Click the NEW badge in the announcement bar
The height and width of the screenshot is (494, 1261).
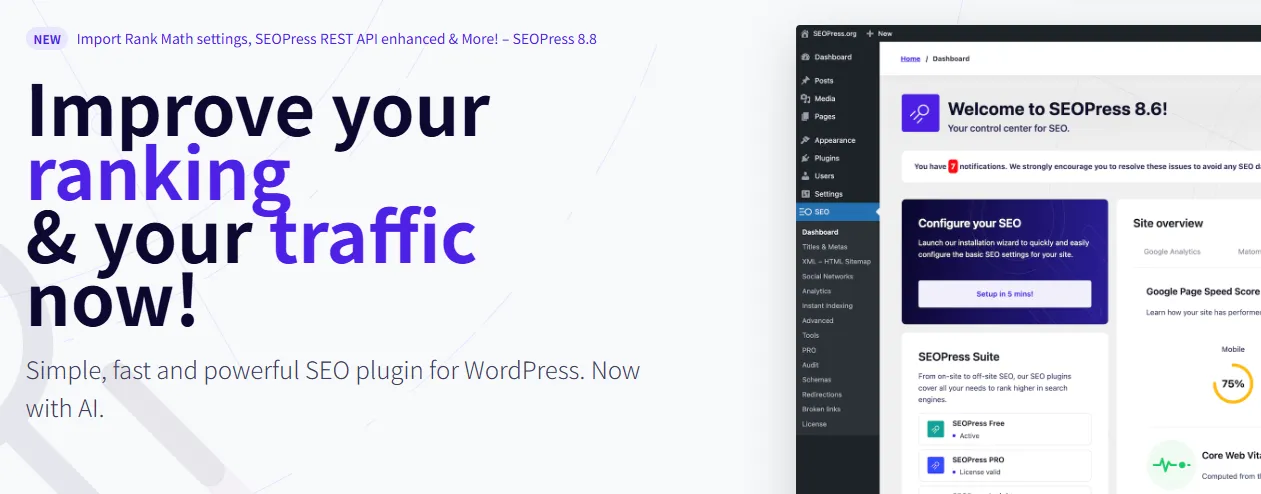pyautogui.click(x=47, y=39)
